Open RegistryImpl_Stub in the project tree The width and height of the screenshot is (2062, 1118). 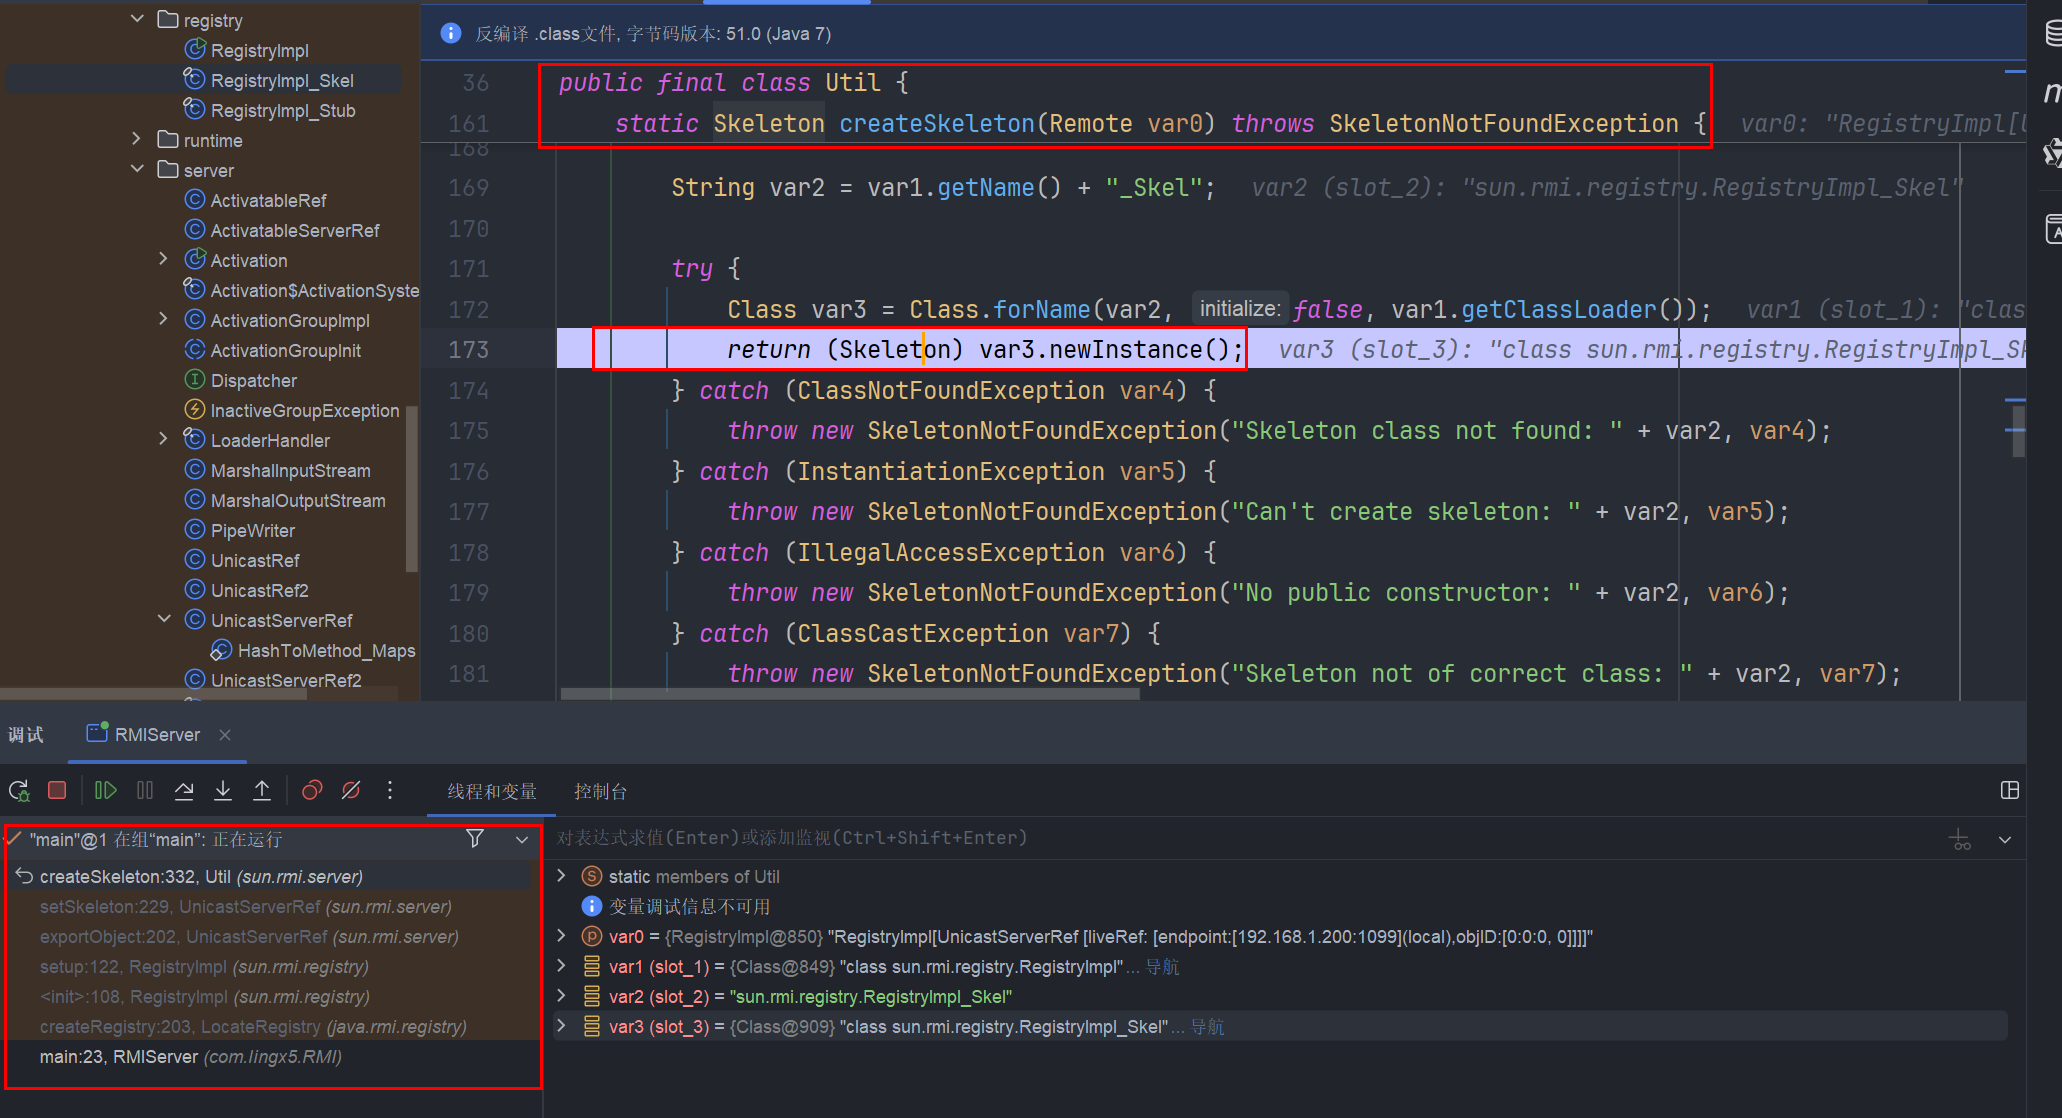click(282, 111)
